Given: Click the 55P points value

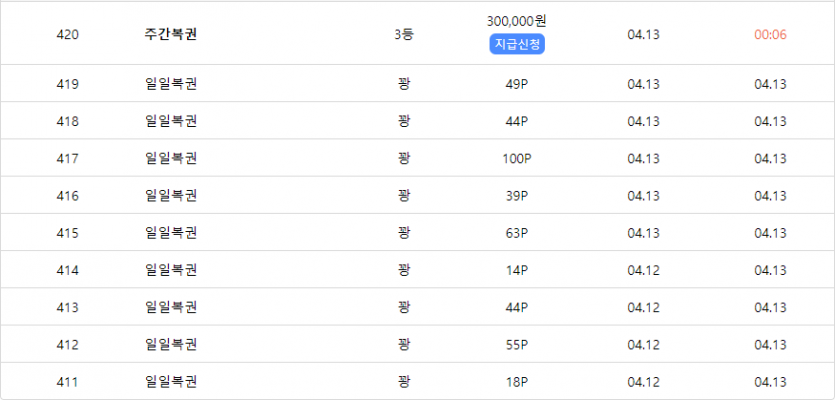Looking at the screenshot, I should [x=517, y=345].
